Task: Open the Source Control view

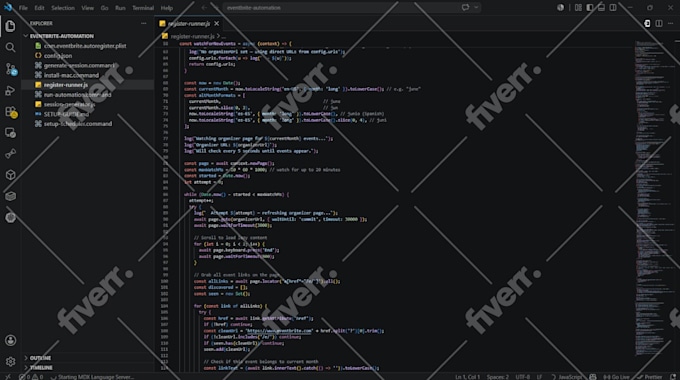Action: (x=11, y=69)
